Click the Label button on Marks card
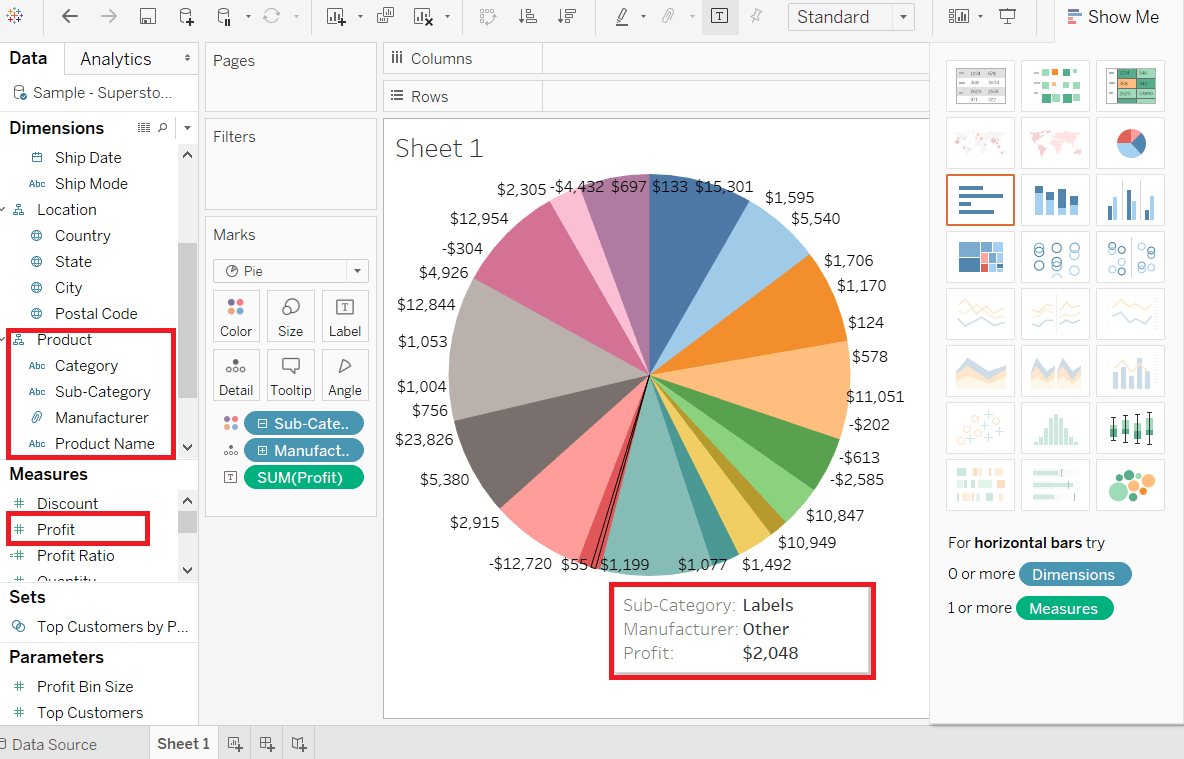 click(x=344, y=316)
